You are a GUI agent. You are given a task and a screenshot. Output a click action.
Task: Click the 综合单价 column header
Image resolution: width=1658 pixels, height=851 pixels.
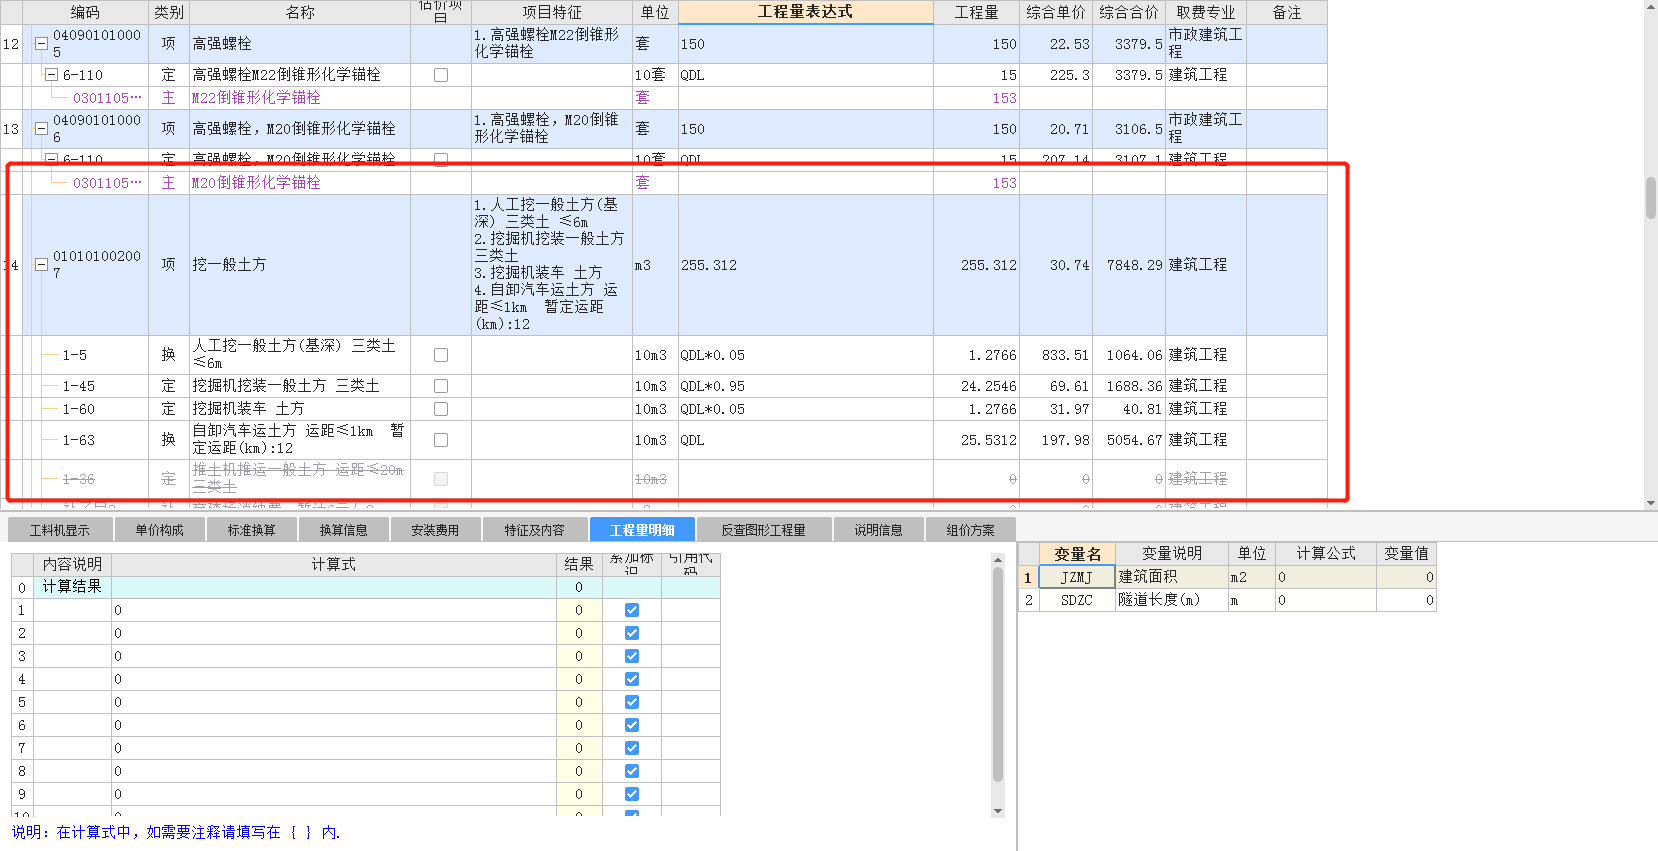tap(1056, 12)
